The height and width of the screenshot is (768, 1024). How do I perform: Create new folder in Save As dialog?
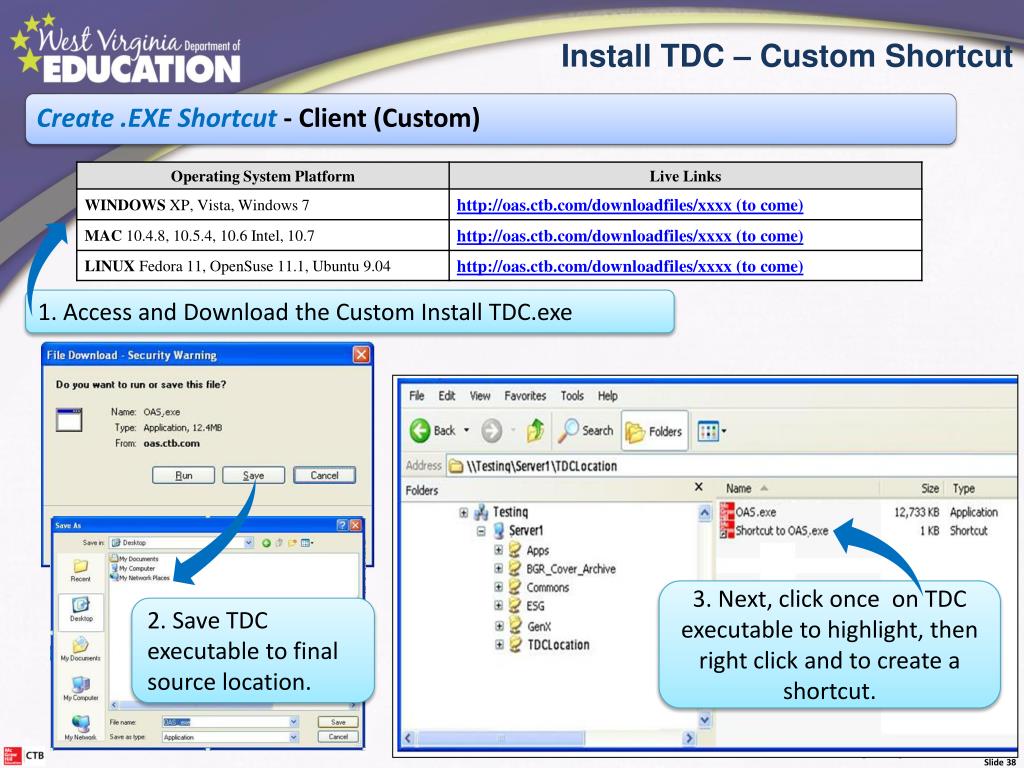[x=292, y=543]
